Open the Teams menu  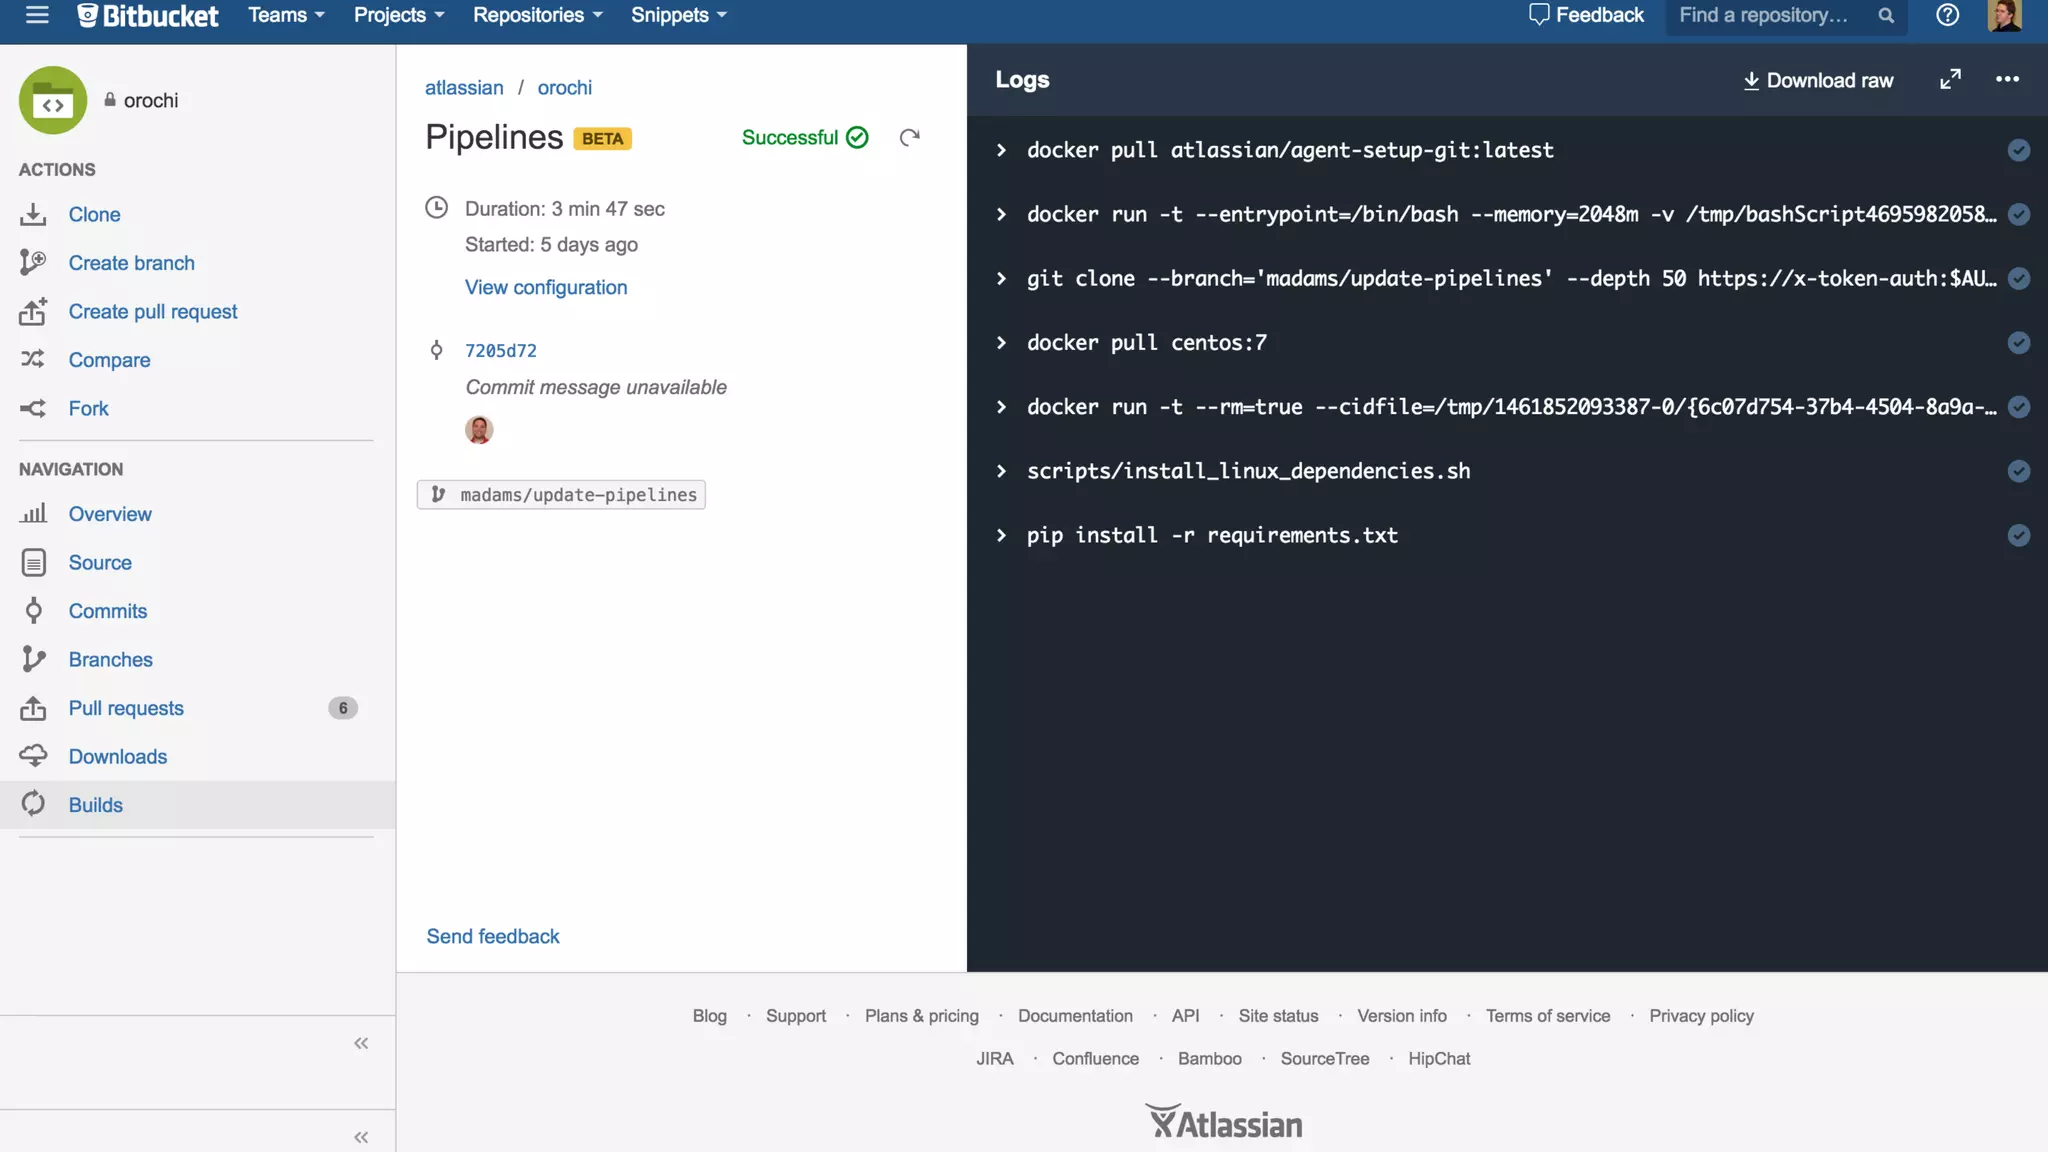(286, 15)
